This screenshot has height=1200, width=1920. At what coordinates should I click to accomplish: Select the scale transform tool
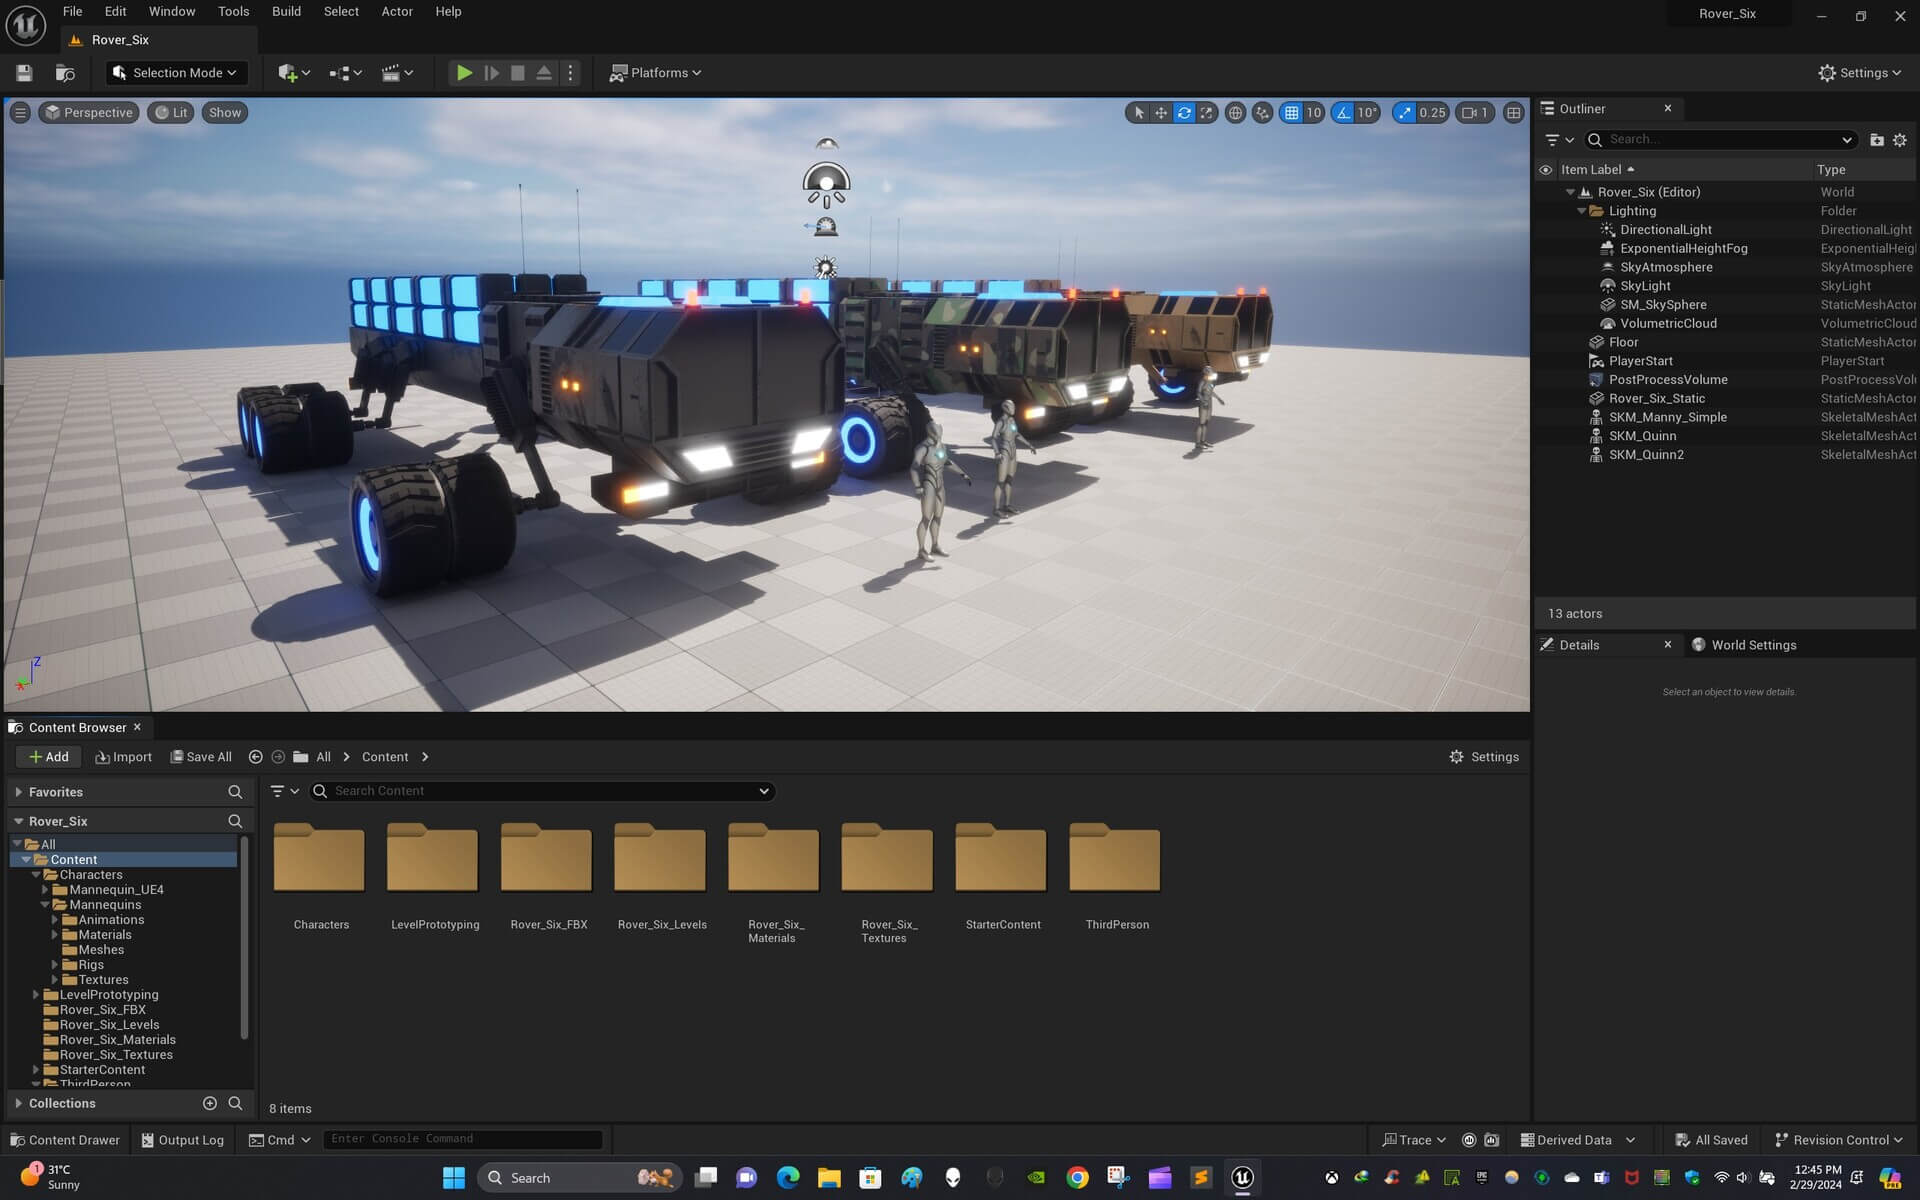[1207, 113]
